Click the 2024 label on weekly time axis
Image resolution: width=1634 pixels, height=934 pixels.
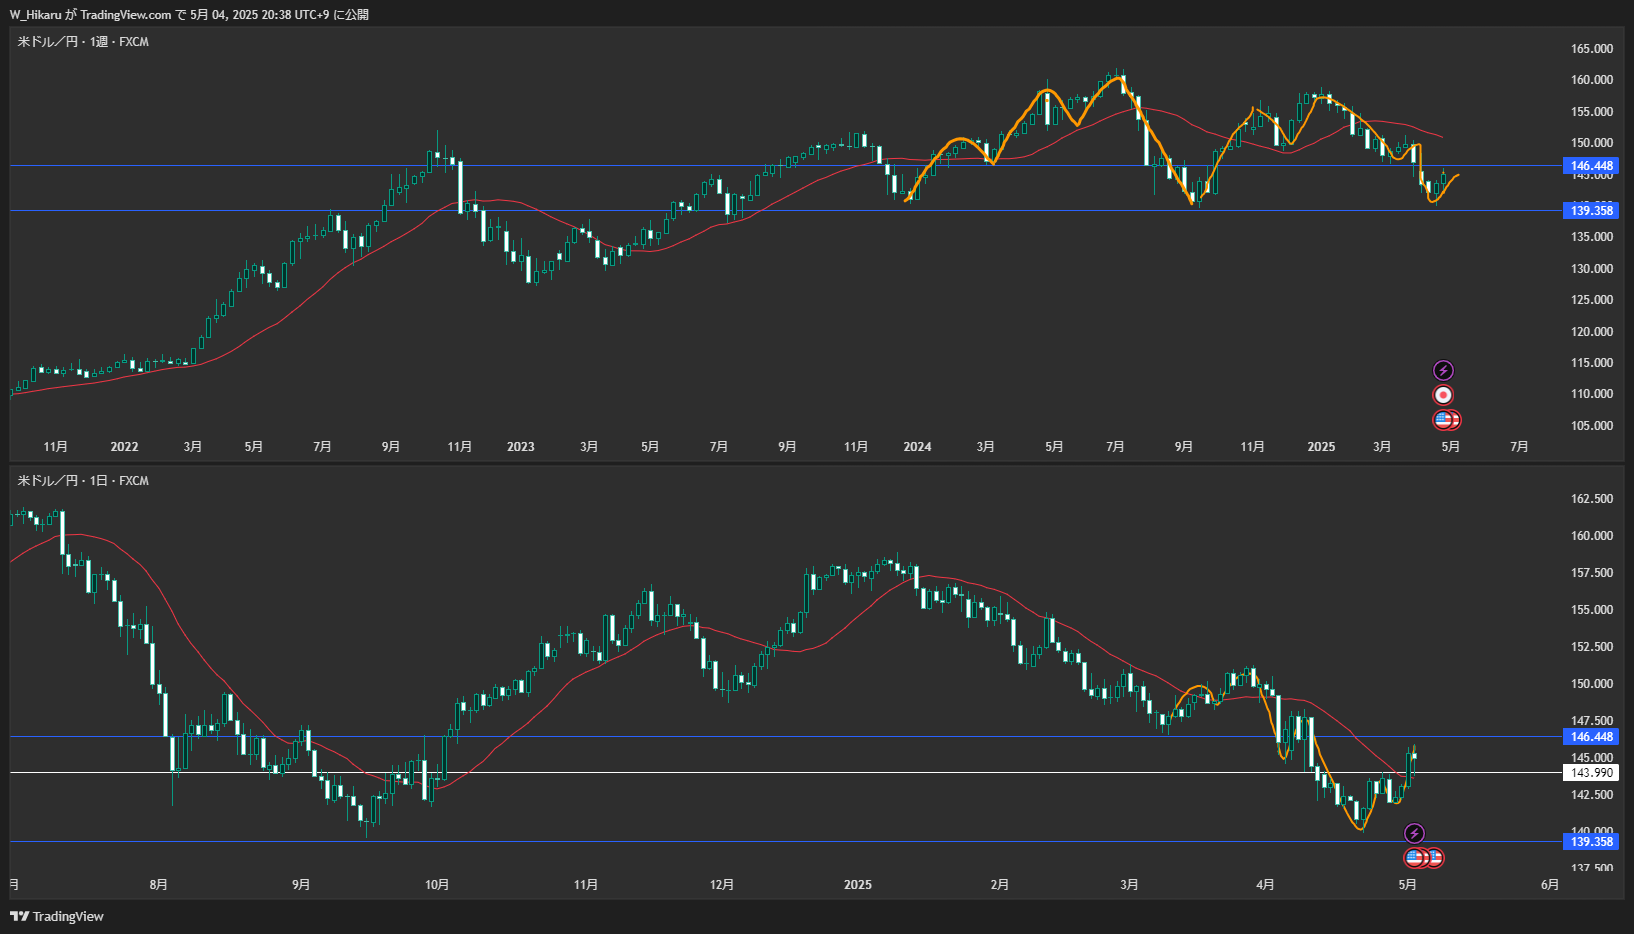tap(917, 447)
